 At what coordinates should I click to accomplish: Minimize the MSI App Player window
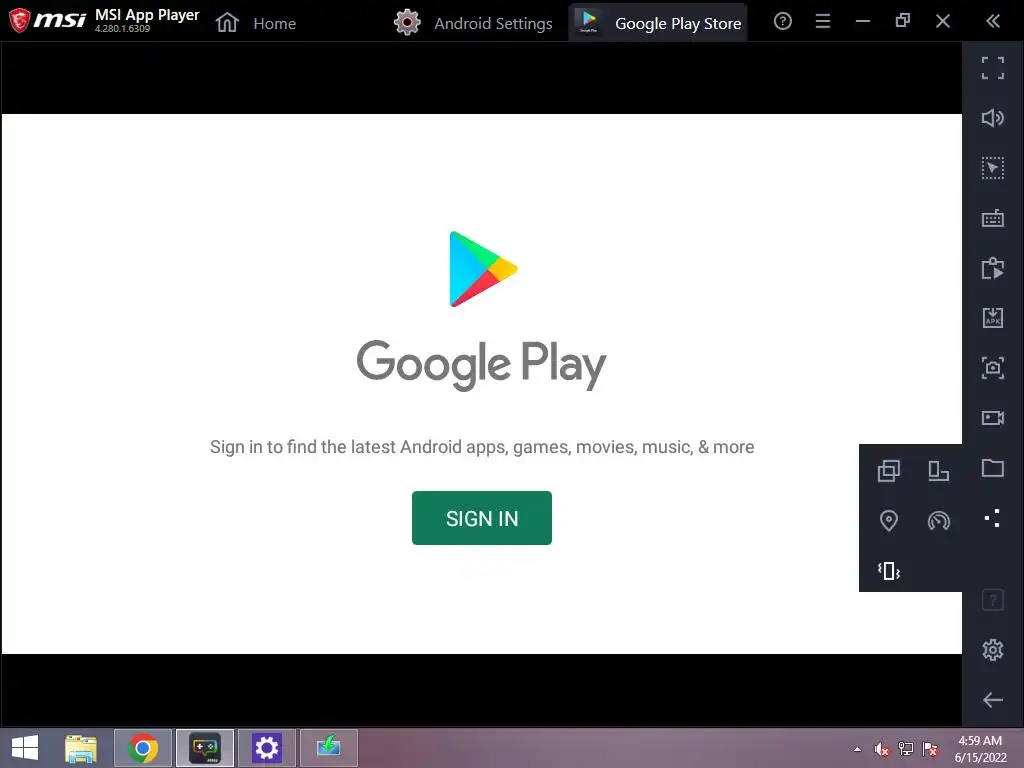pyautogui.click(x=863, y=22)
